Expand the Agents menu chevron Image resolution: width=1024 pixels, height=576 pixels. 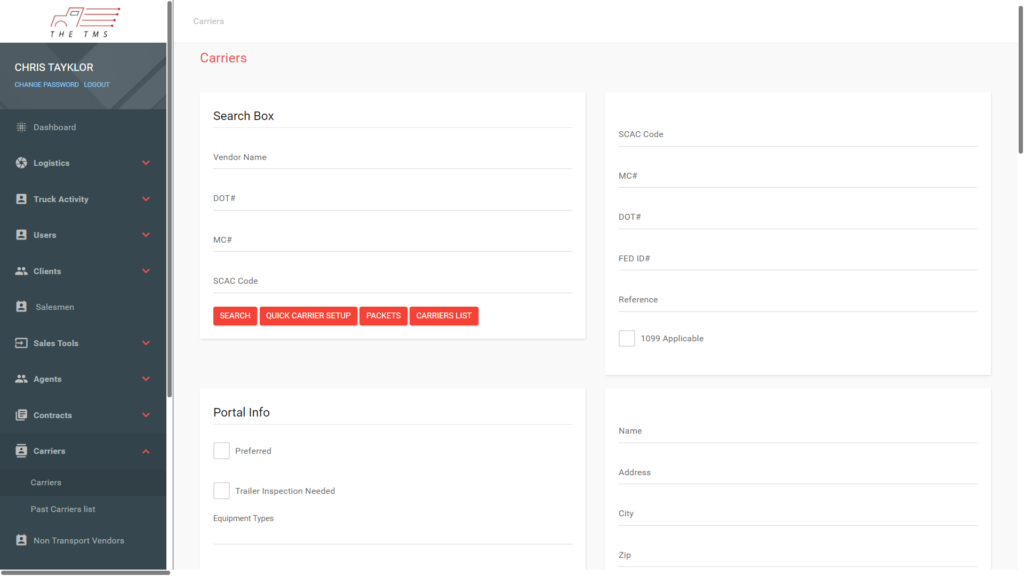coord(146,379)
